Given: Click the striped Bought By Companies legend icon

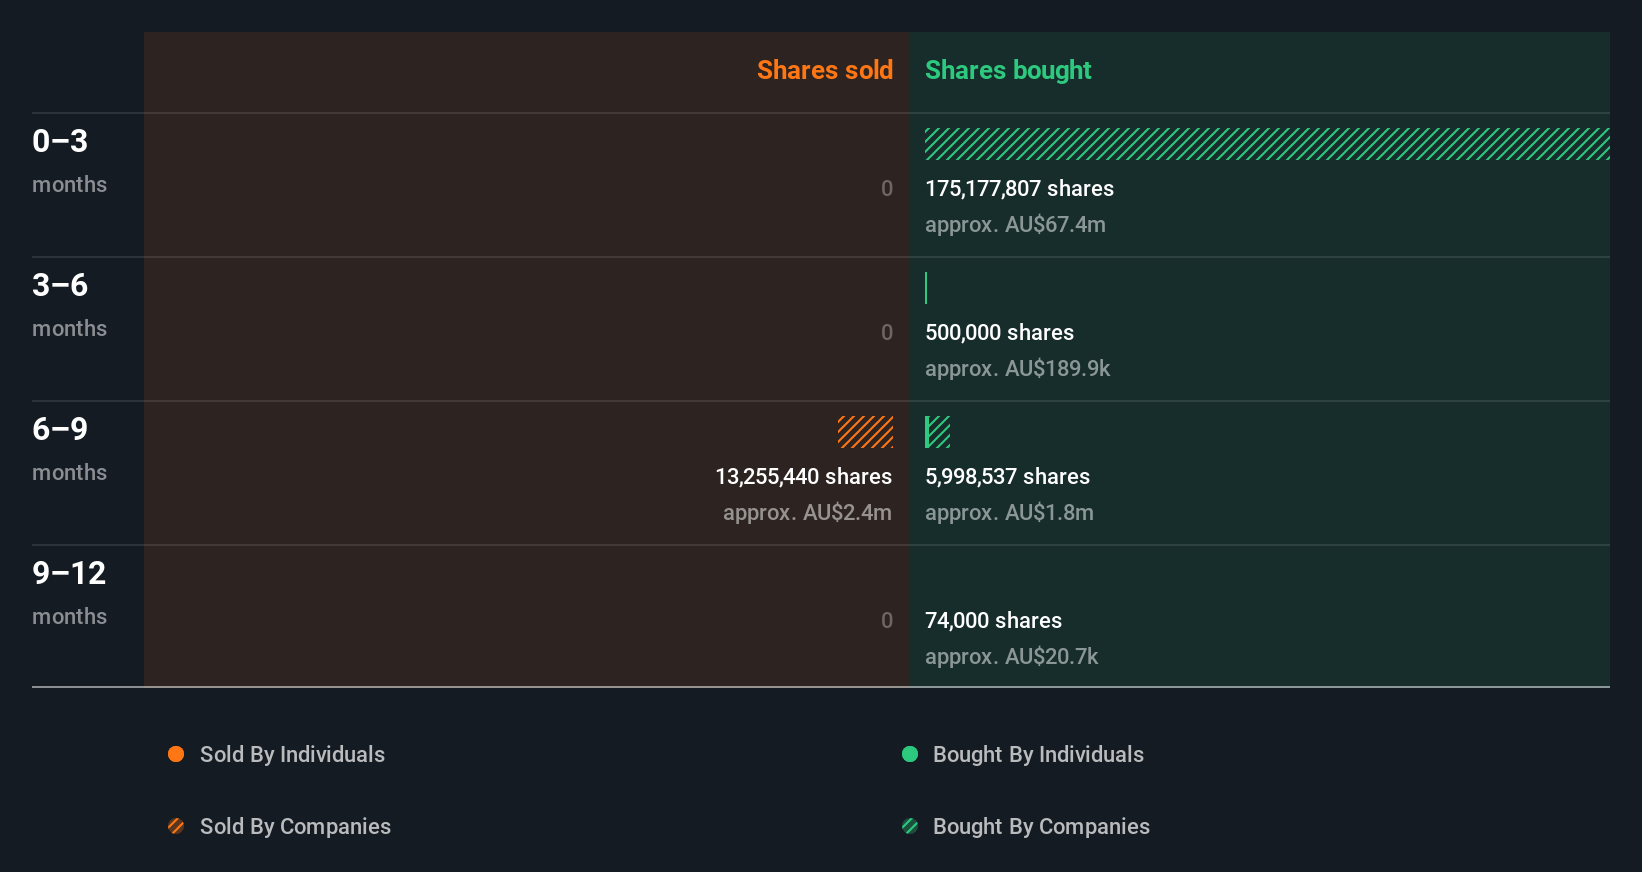Looking at the screenshot, I should pyautogui.click(x=910, y=826).
